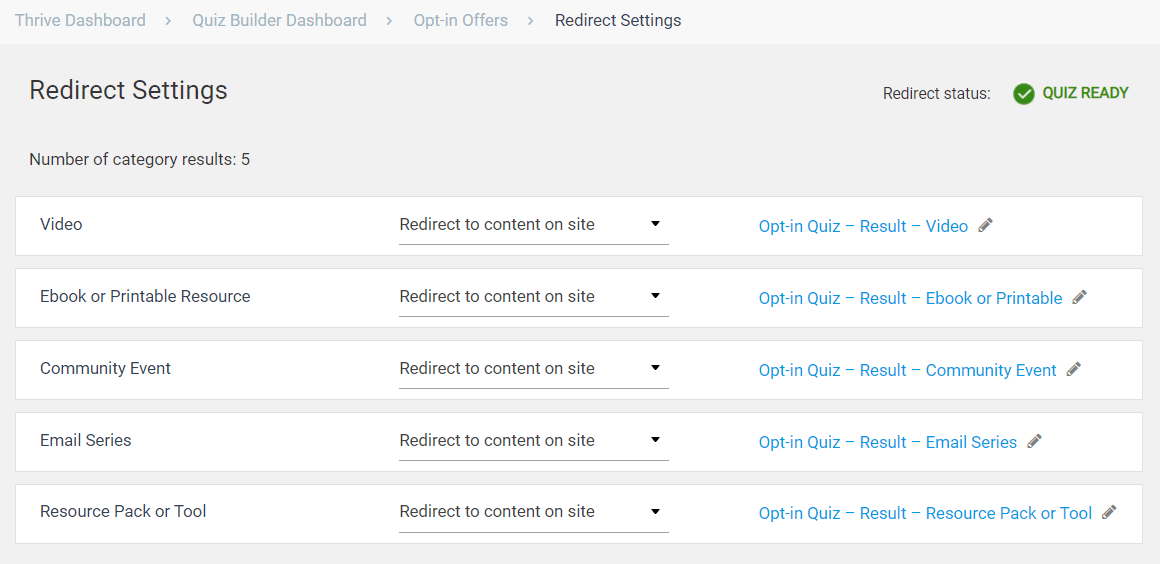Follow the Result – Ebook or Printable link
Viewport: 1160px width, 564px height.
[x=910, y=298]
